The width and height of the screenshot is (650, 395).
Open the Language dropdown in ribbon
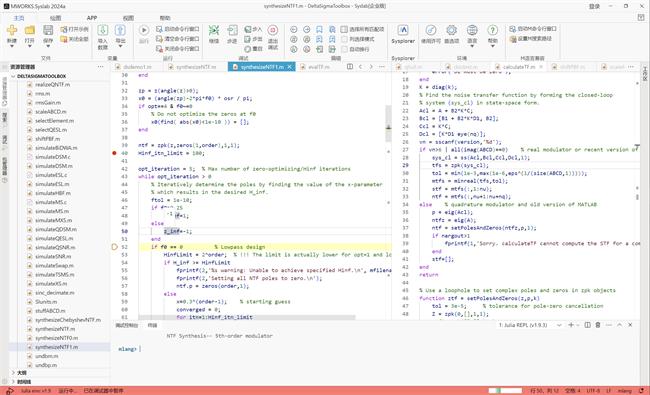[472, 34]
